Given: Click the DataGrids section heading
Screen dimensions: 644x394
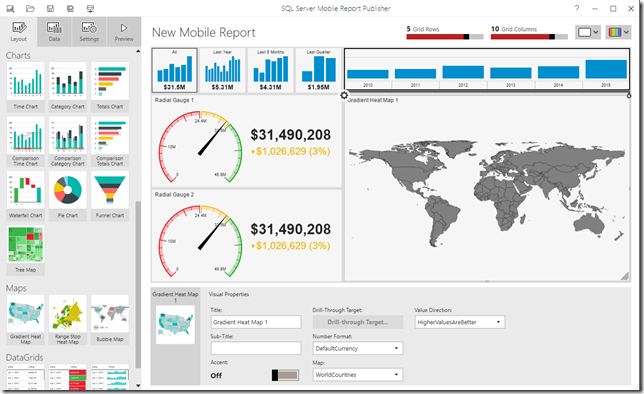Looking at the screenshot, I should click(24, 357).
